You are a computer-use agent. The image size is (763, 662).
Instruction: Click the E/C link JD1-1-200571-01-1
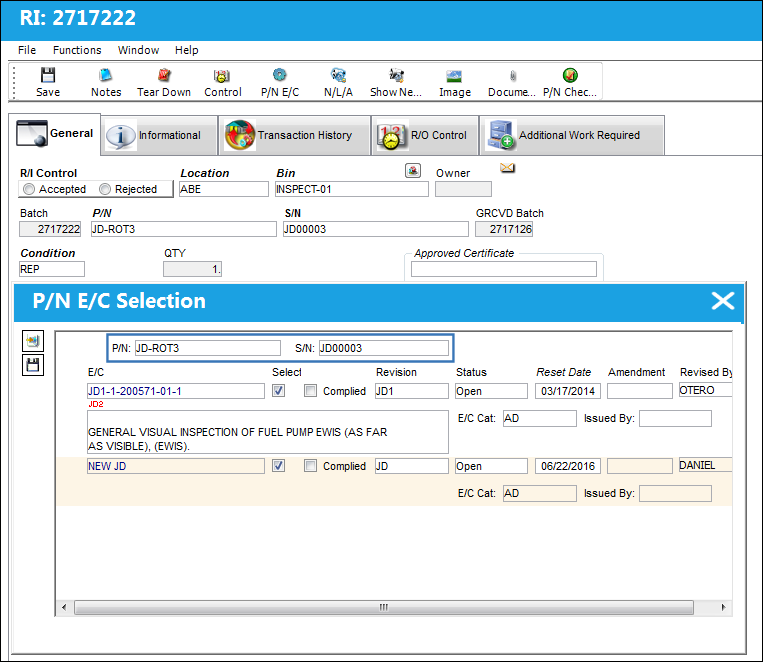pos(176,391)
